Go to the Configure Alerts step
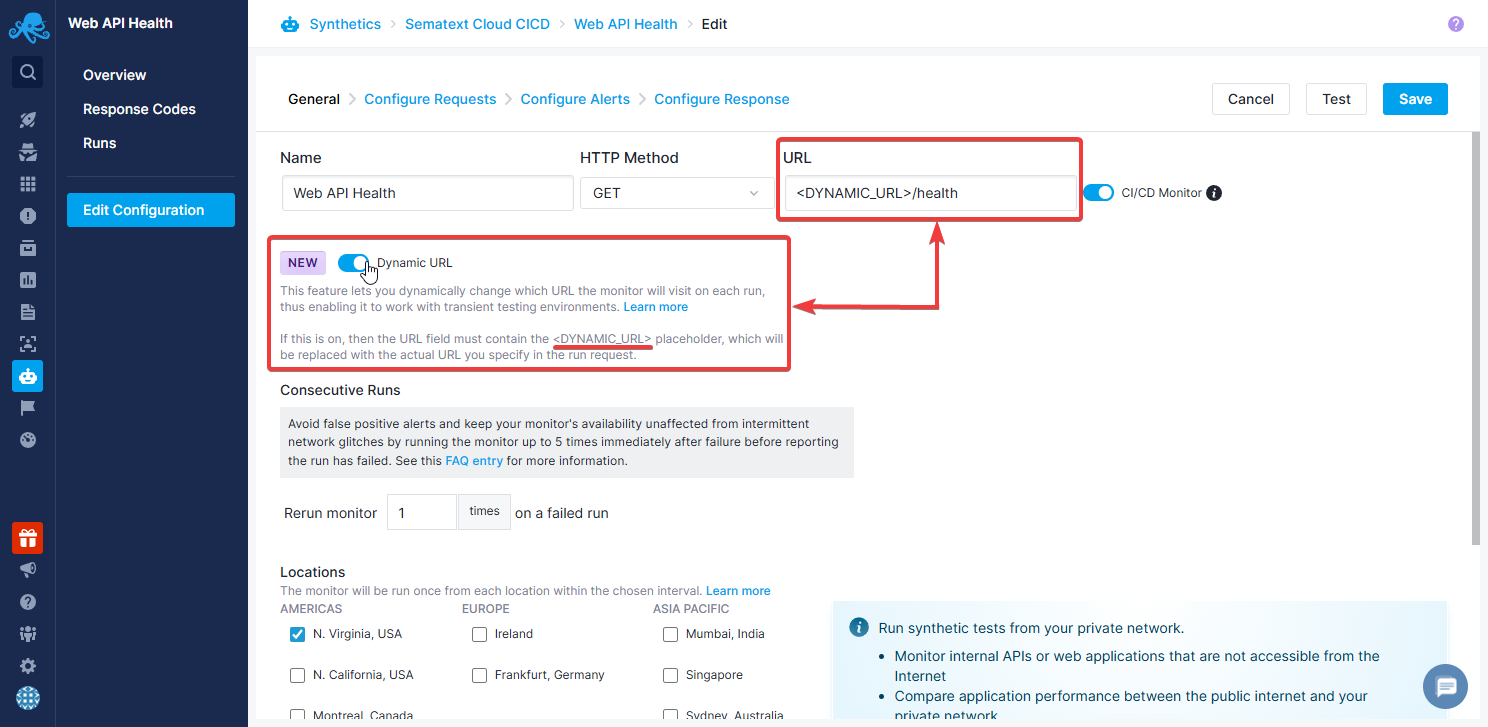 (575, 99)
